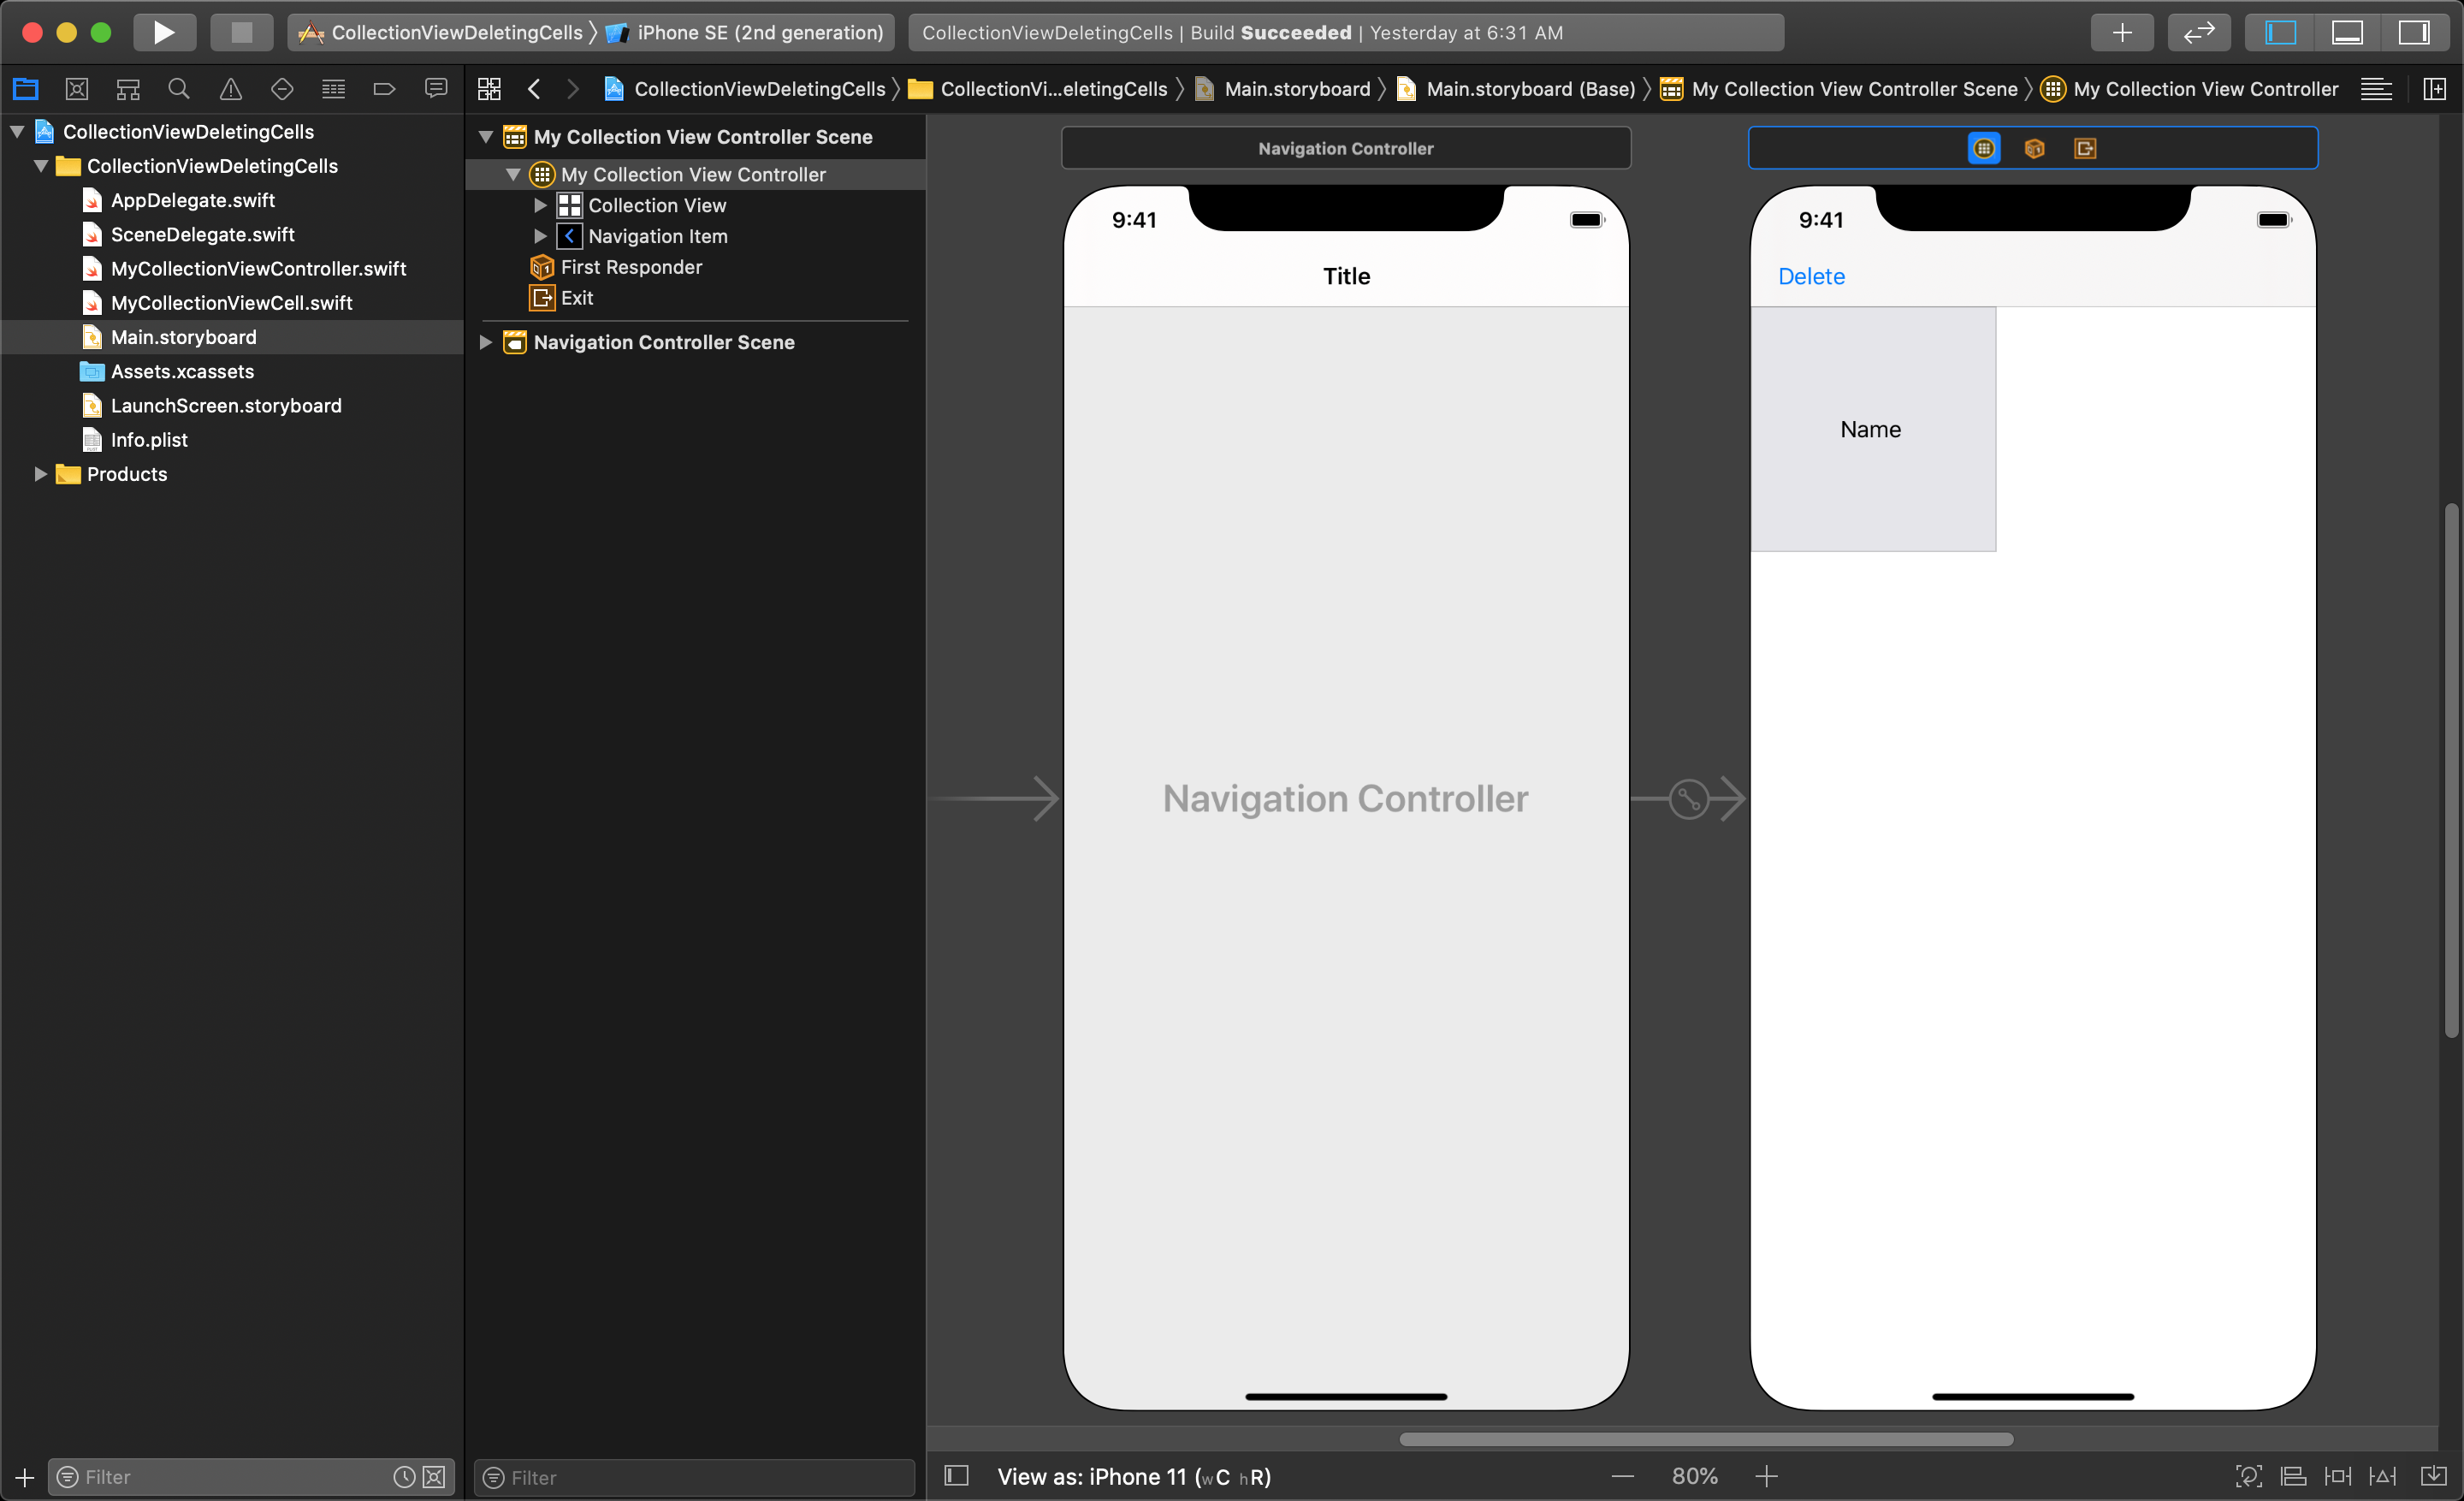This screenshot has height=1501, width=2464.
Task: Toggle the document outline panel
Action: click(957, 1476)
